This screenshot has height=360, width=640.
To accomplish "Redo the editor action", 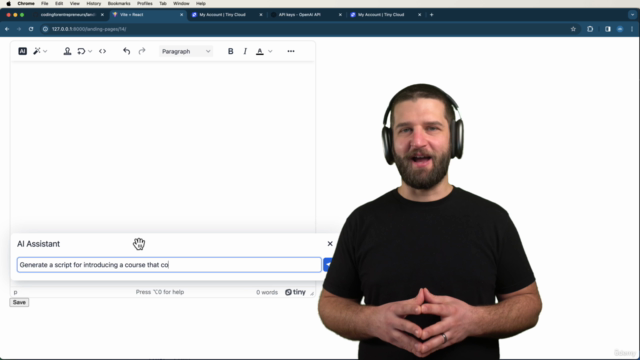I will (x=142, y=51).
